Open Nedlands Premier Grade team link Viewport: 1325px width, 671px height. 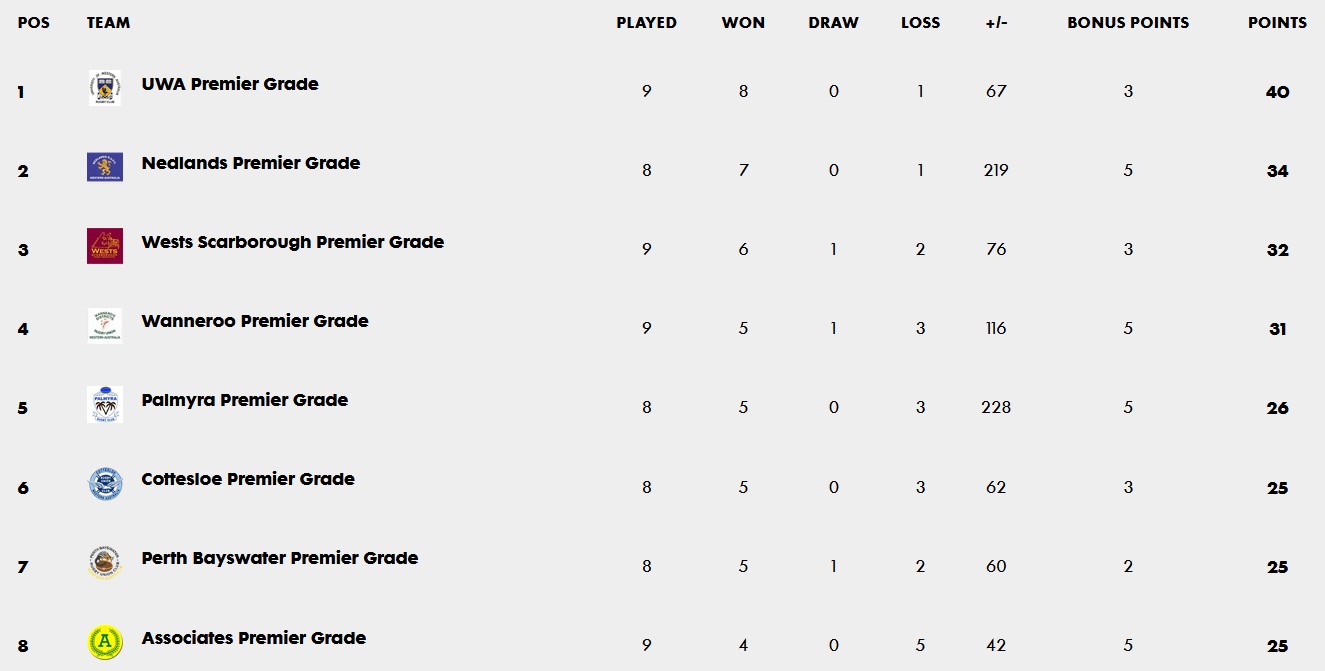click(251, 163)
